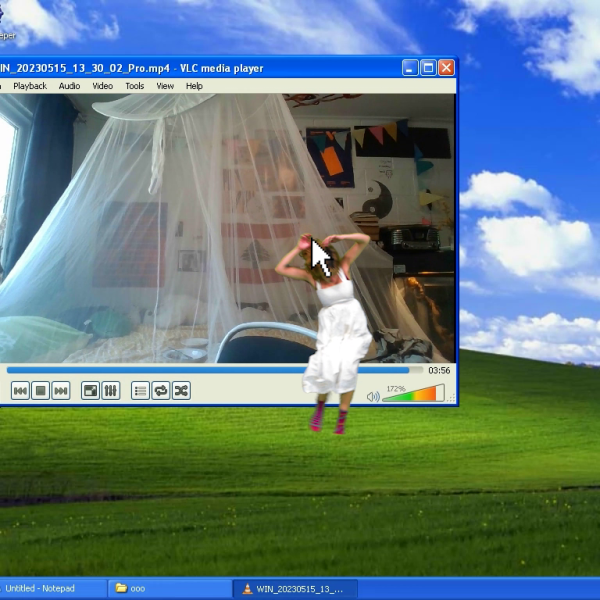Skip to next media in VLC

pyautogui.click(x=61, y=391)
